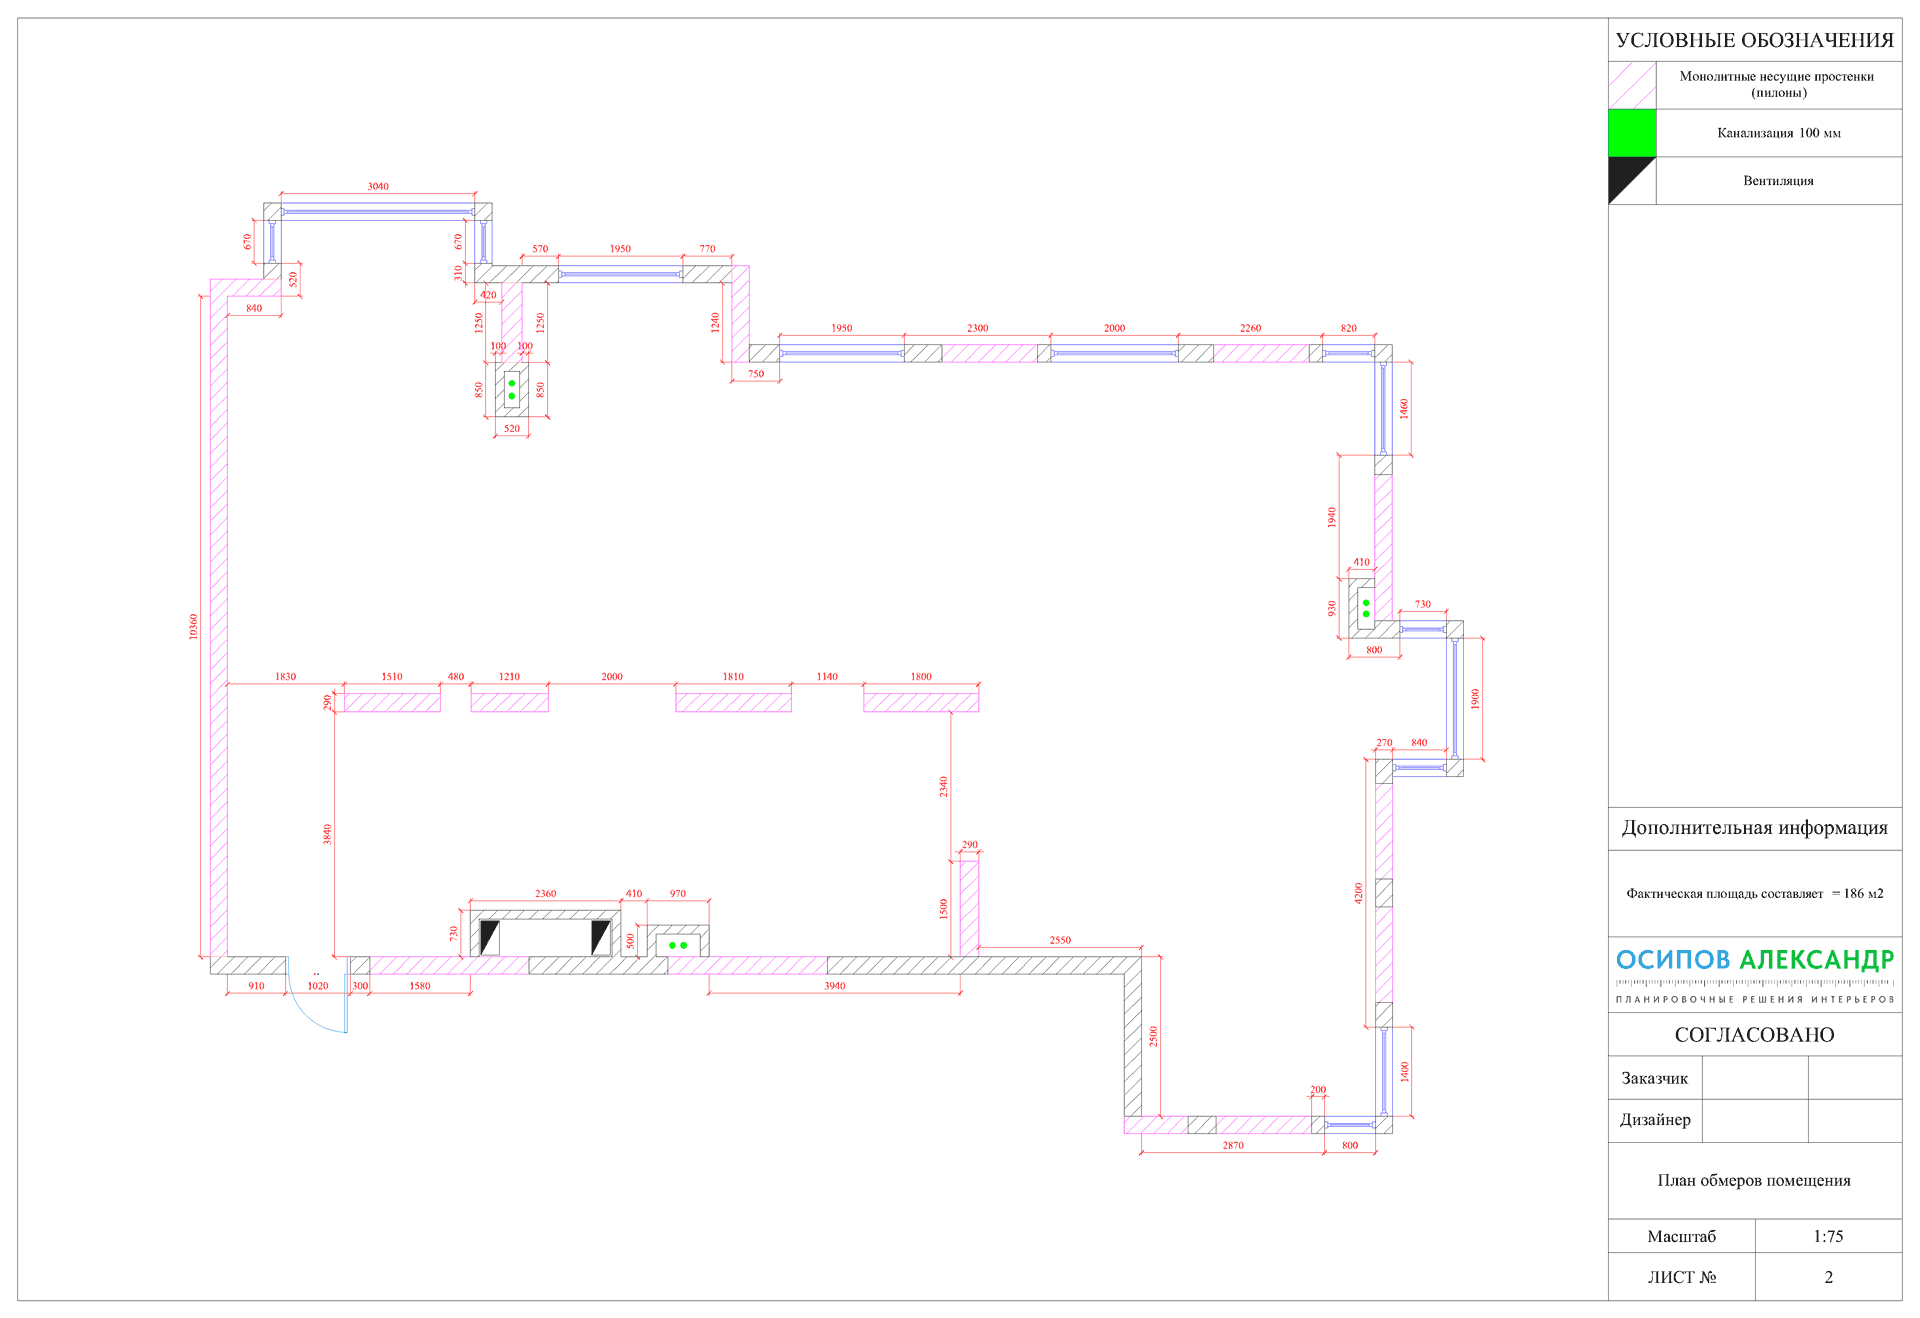Image resolution: width=1920 pixels, height=1318 pixels.
Task: Click the empty cell next to Дизайнер
Action: click(1754, 1120)
